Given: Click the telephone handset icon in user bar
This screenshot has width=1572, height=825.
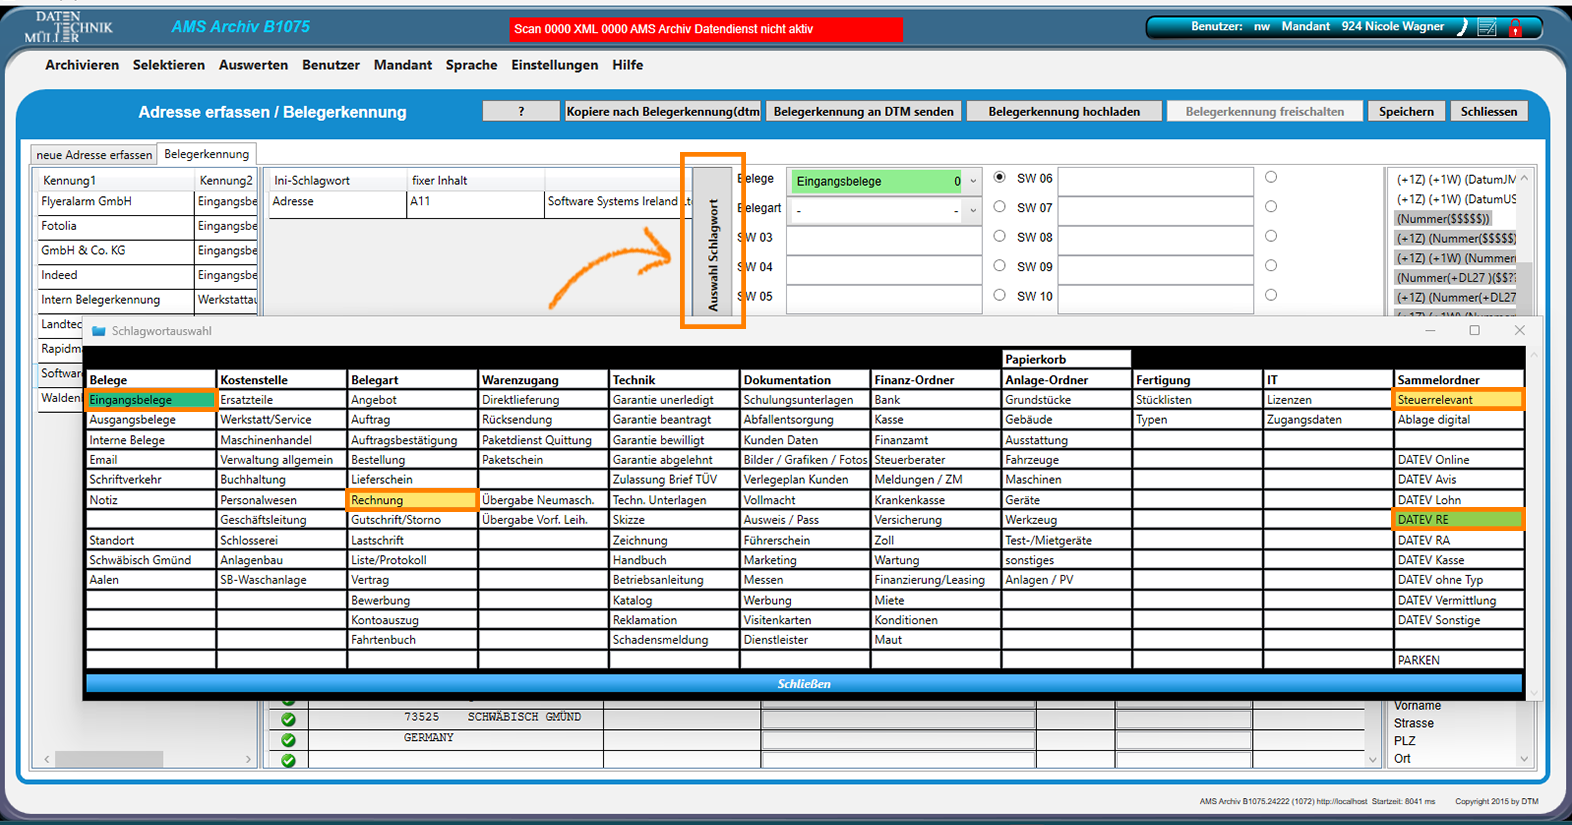Looking at the screenshot, I should click(x=1461, y=28).
